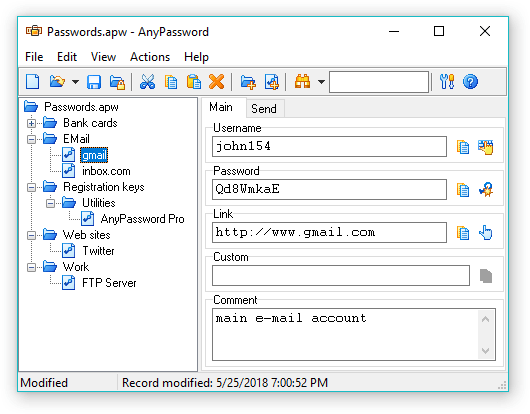This screenshot has width=530, height=414.
Task: Select the FTP Server record
Action: click(109, 283)
